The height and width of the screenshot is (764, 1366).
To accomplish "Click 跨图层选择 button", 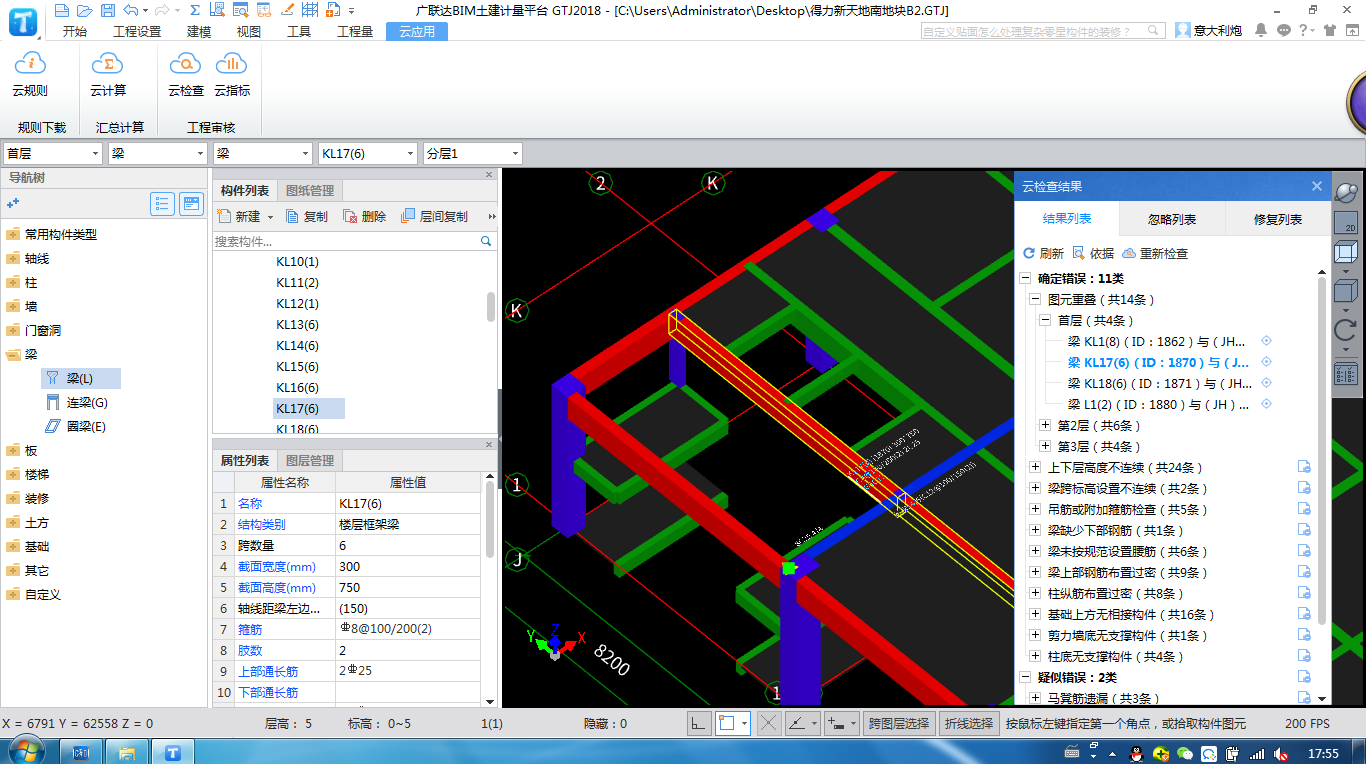I will [899, 723].
